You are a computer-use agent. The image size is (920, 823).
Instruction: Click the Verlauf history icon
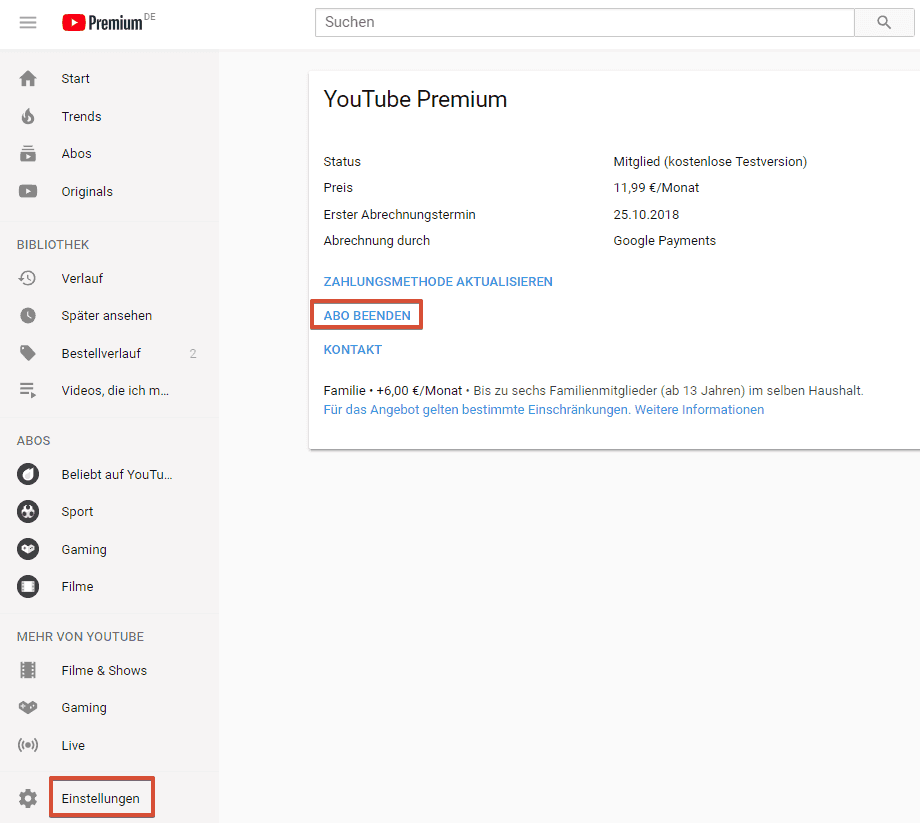click(x=28, y=278)
